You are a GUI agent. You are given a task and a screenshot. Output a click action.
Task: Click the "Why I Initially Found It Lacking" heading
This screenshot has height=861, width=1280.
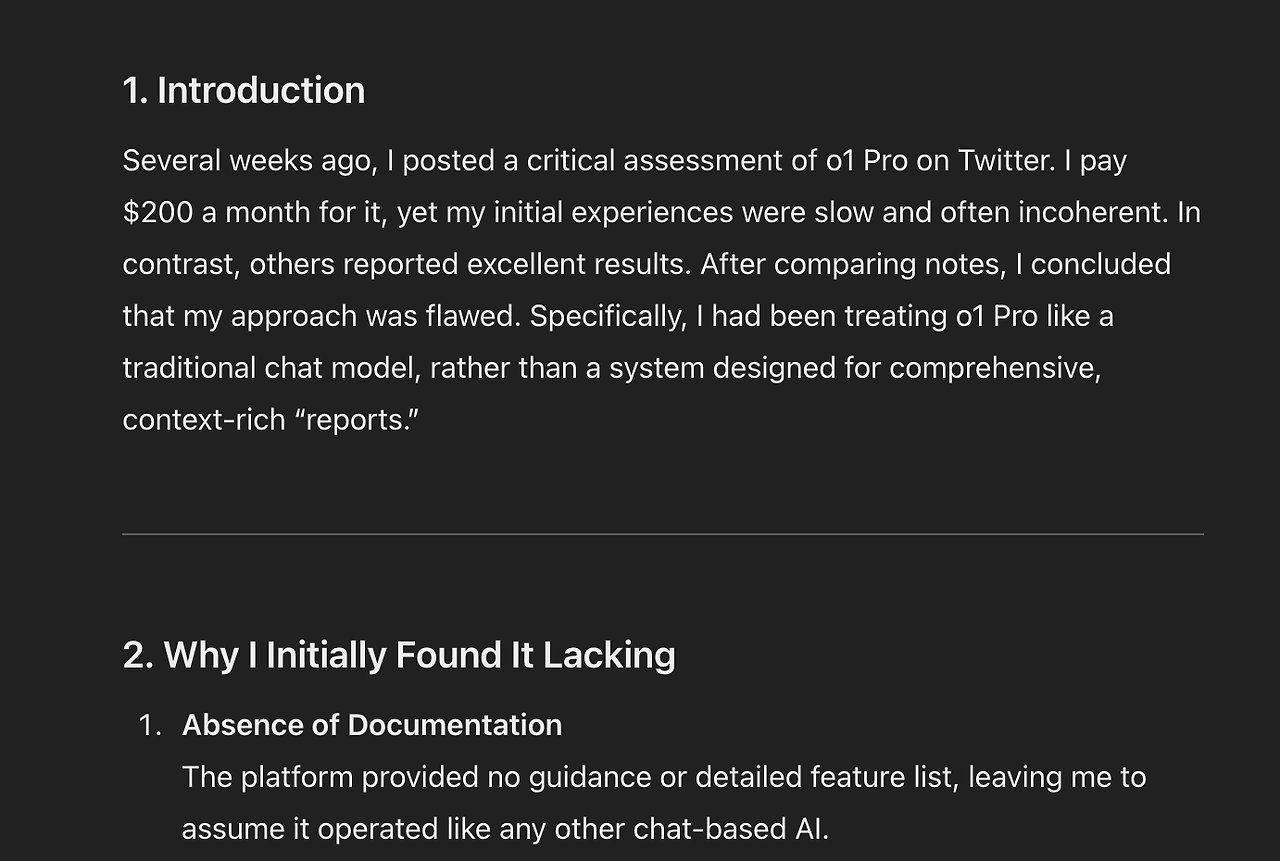[x=399, y=655]
